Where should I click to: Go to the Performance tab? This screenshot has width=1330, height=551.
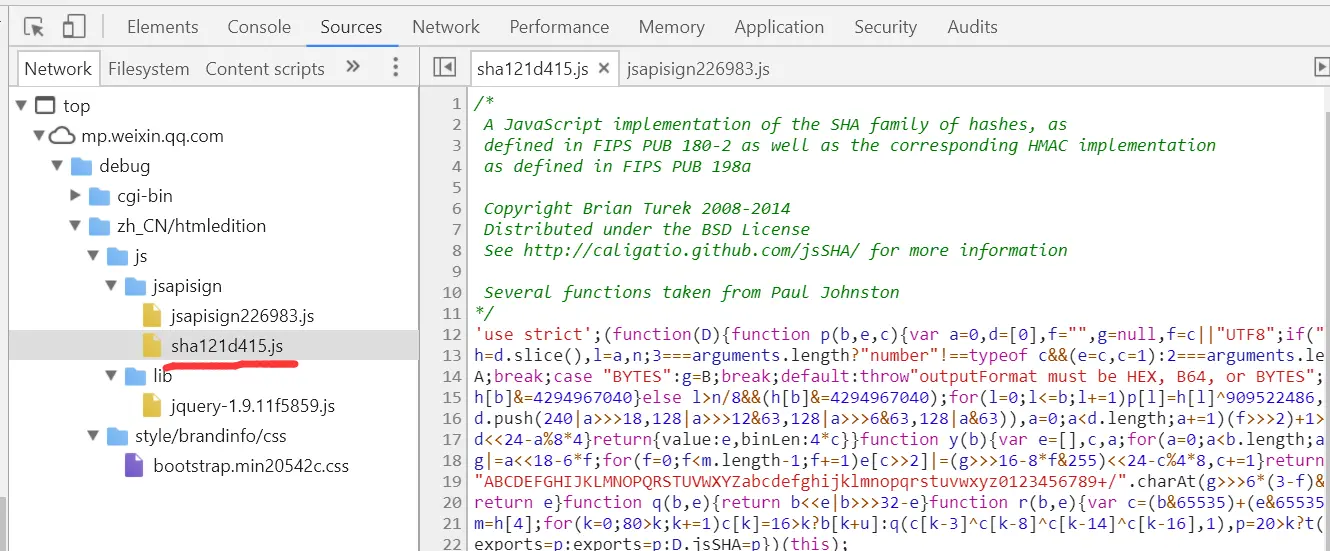click(x=559, y=27)
